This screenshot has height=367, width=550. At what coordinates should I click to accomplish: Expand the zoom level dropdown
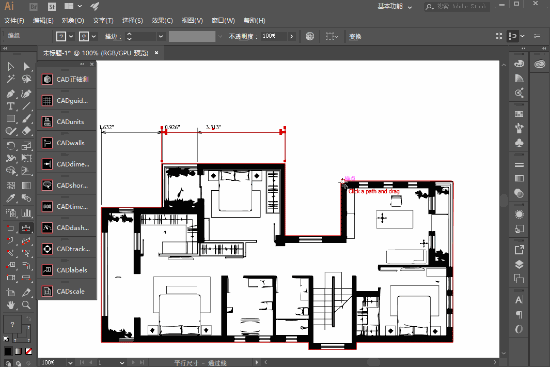tap(71, 362)
